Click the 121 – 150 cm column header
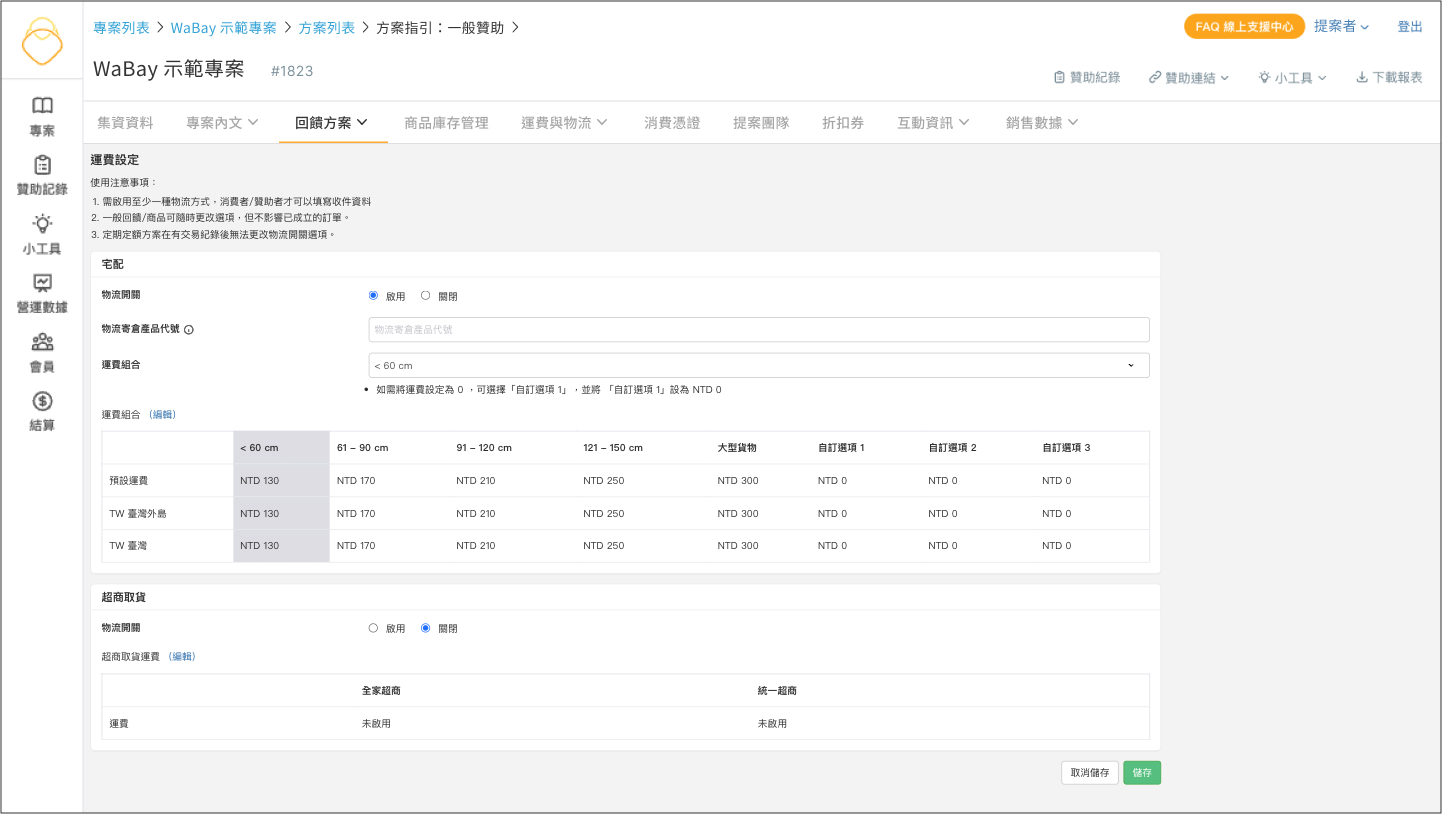The height and width of the screenshot is (814, 1442). tap(613, 448)
